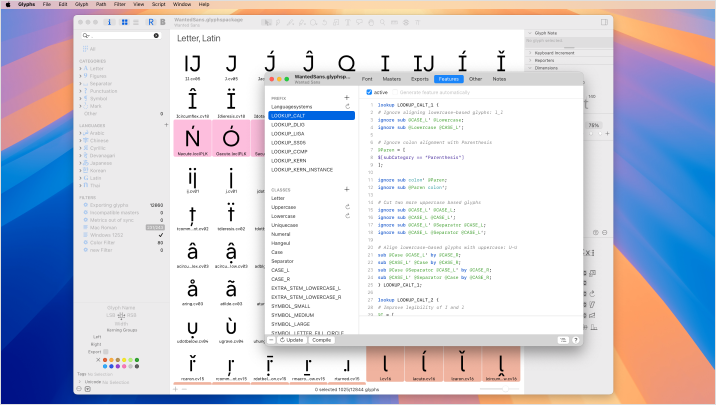716x405 pixels.
Task: Expand the Keyboard Increment panel
Action: pyautogui.click(x=530, y=53)
